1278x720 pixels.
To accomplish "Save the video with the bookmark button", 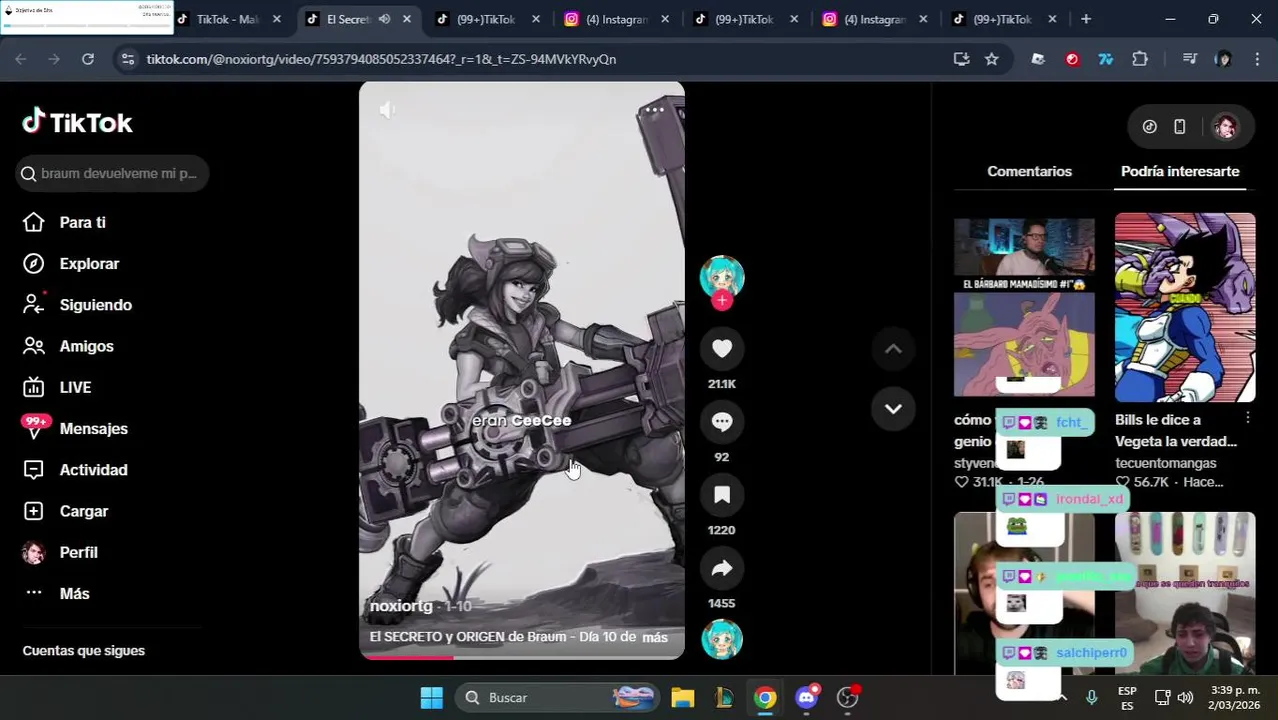I will [722, 495].
